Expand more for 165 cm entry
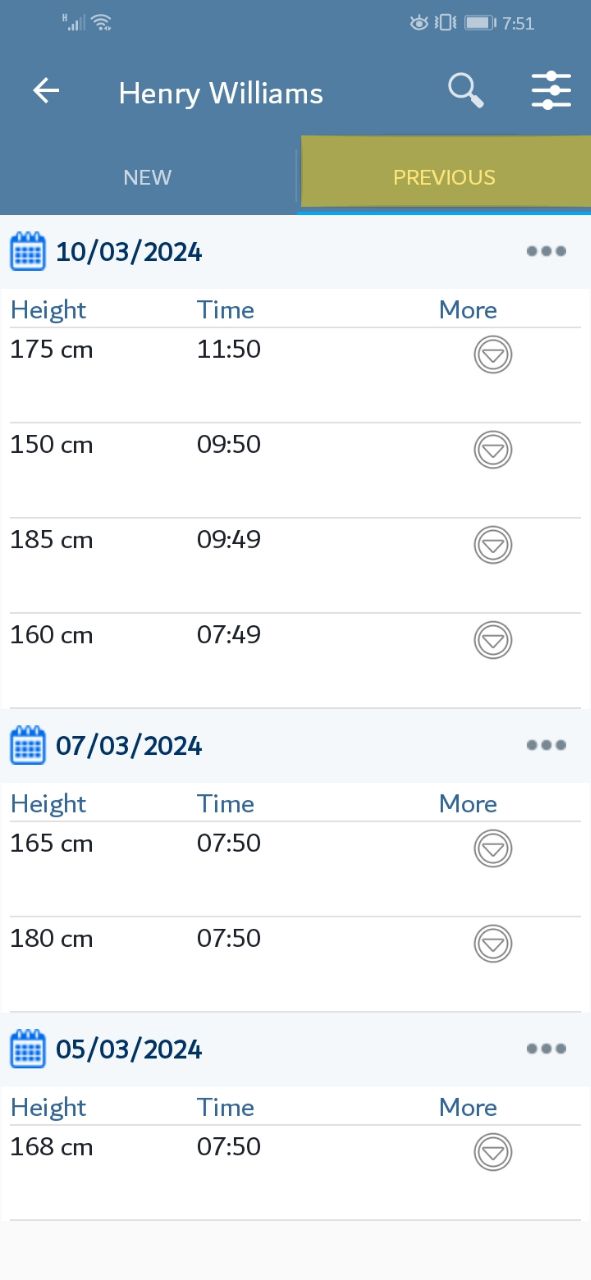591x1280 pixels. [493, 848]
